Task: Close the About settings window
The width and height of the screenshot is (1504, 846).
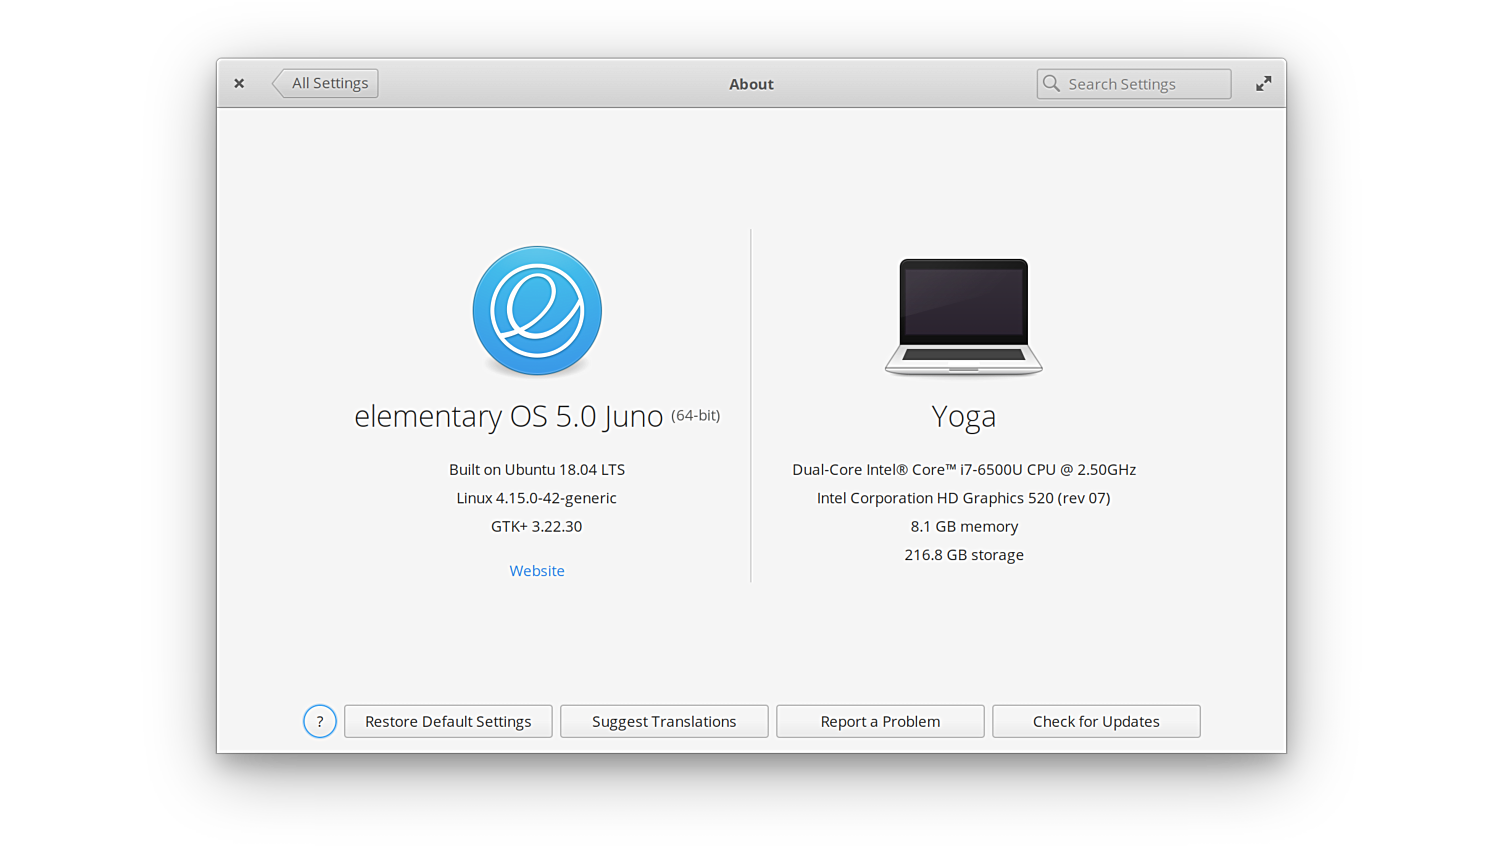Action: point(239,84)
